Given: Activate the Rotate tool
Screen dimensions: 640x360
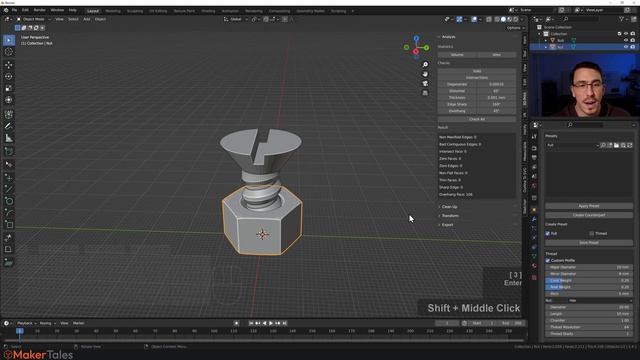Looking at the screenshot, I should pyautogui.click(x=9, y=76).
